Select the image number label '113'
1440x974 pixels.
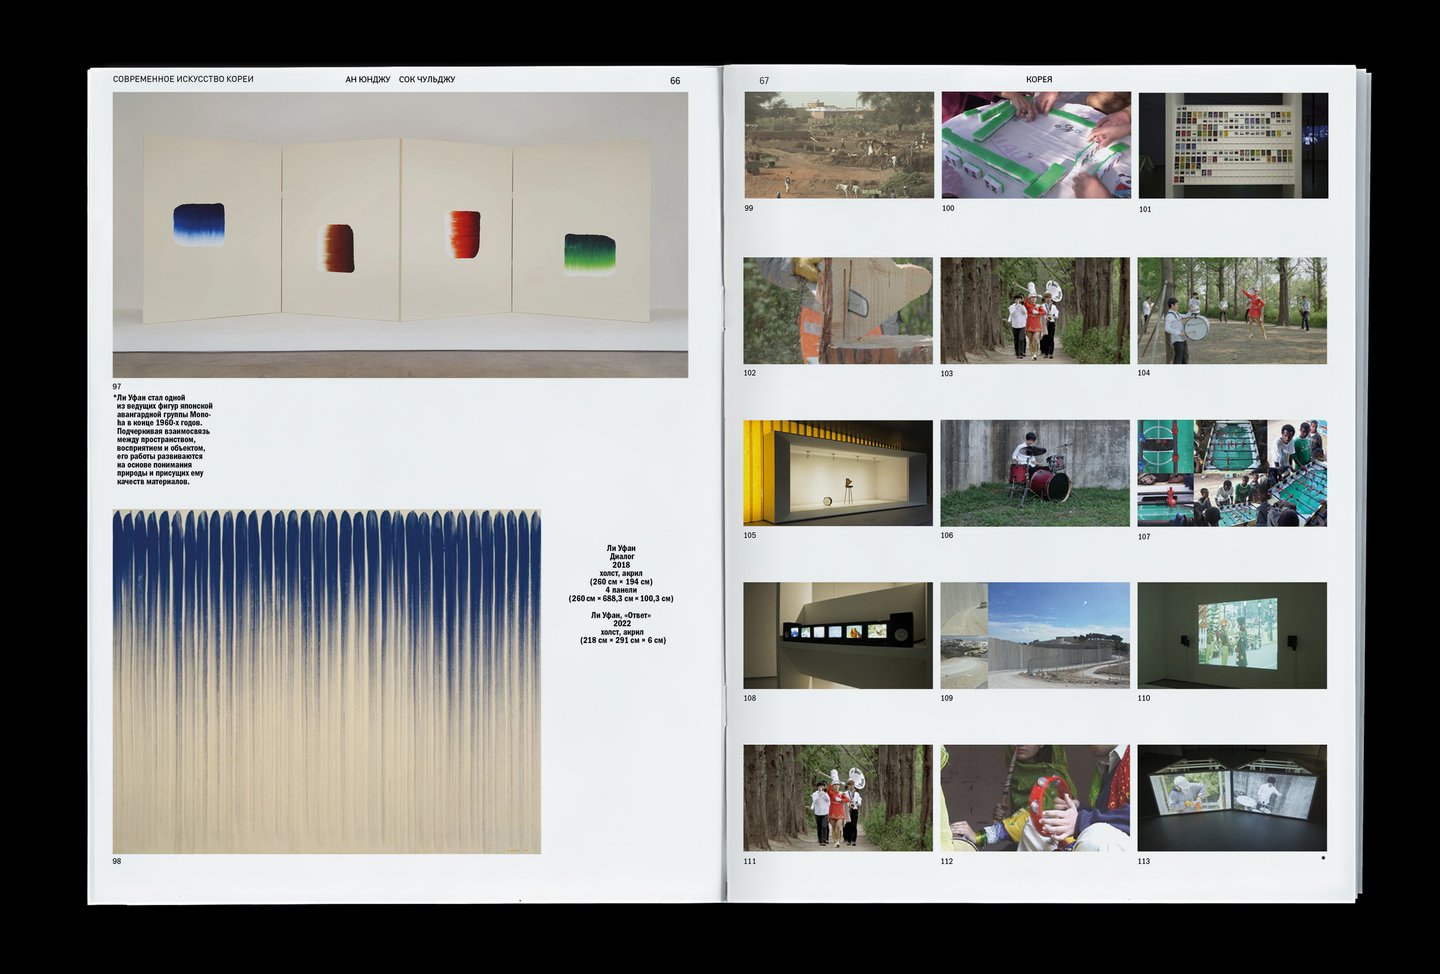tap(1144, 861)
